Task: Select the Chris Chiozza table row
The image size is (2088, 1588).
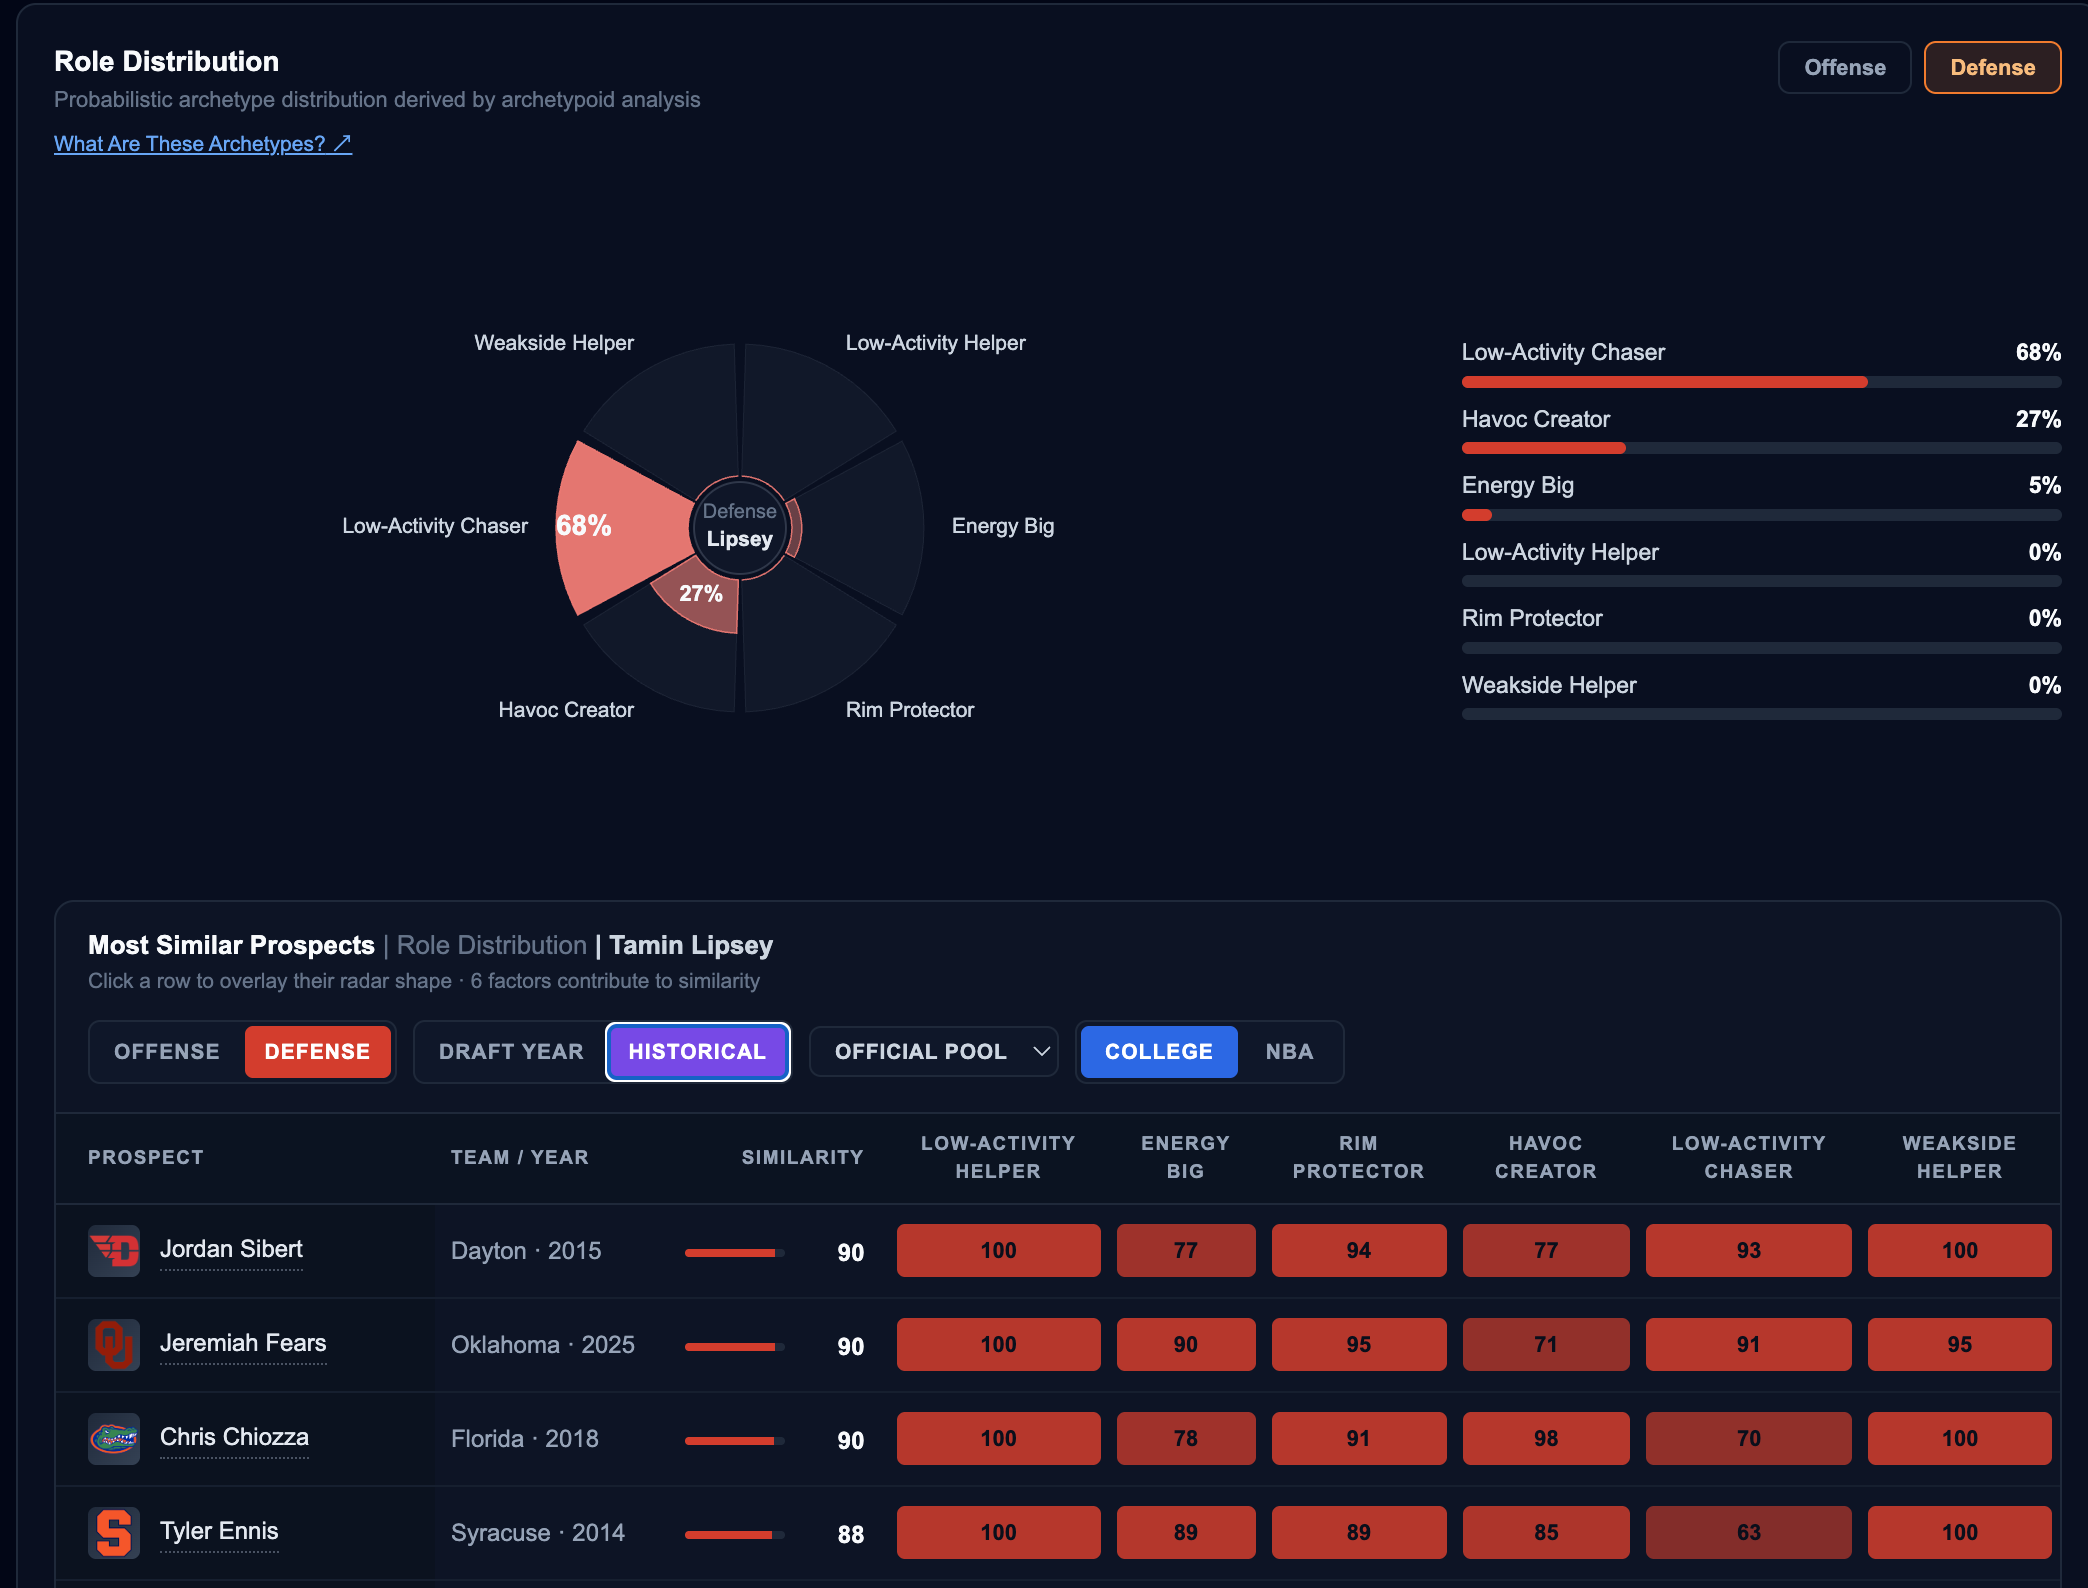Action: click(1058, 1439)
